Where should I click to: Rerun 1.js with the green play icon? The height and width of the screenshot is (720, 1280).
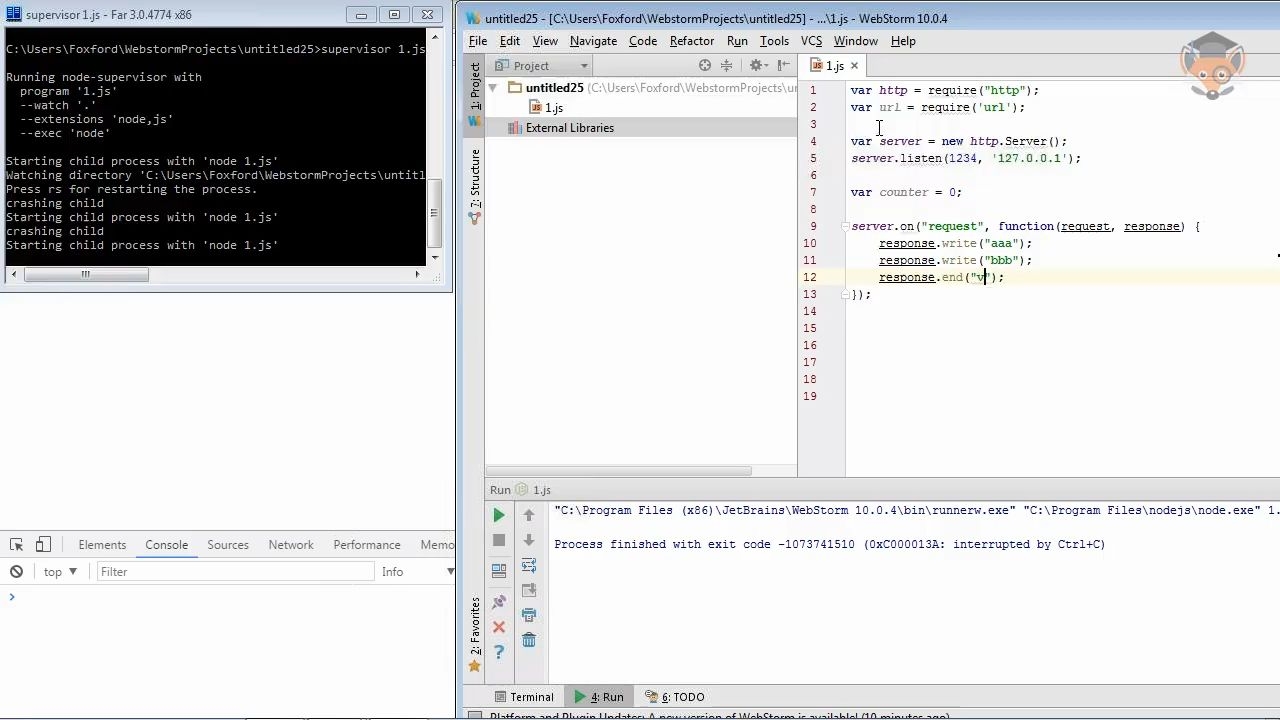(499, 515)
